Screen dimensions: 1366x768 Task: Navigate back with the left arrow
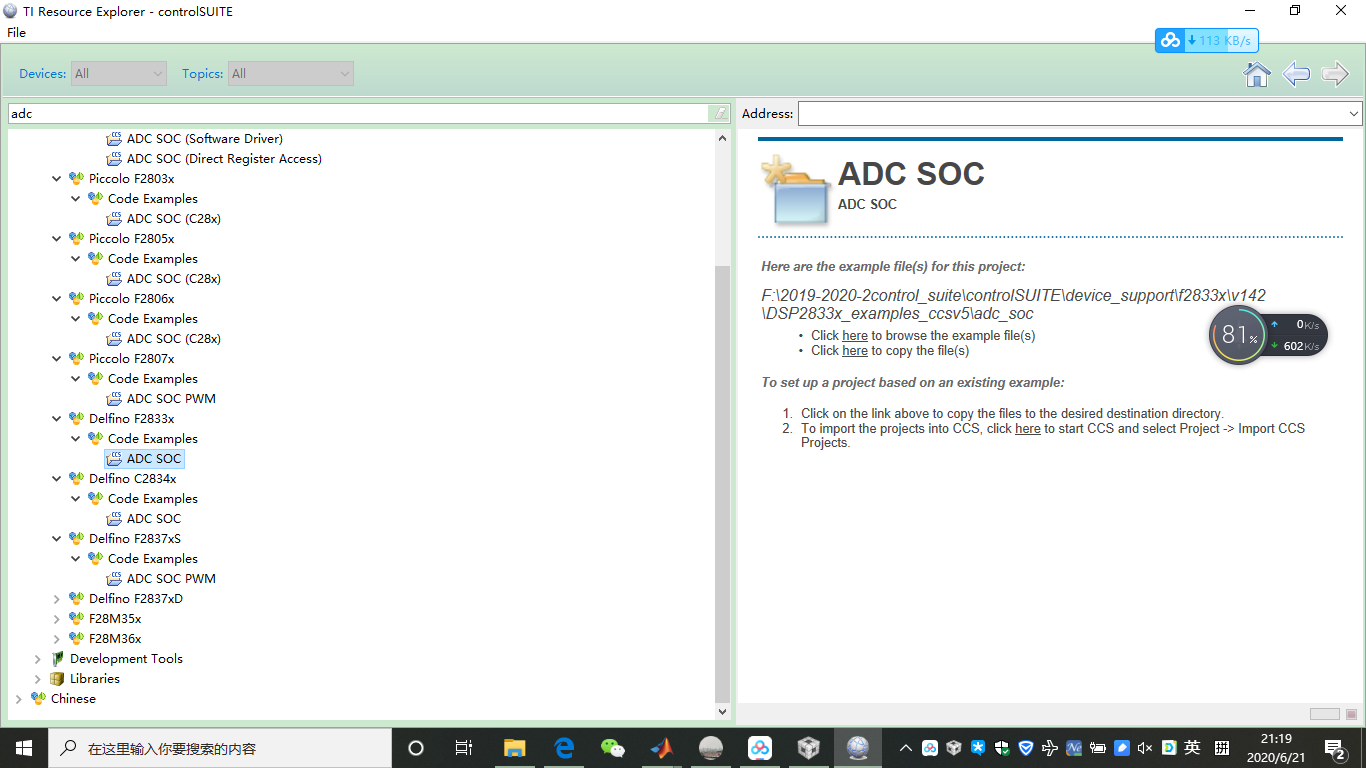point(1296,74)
